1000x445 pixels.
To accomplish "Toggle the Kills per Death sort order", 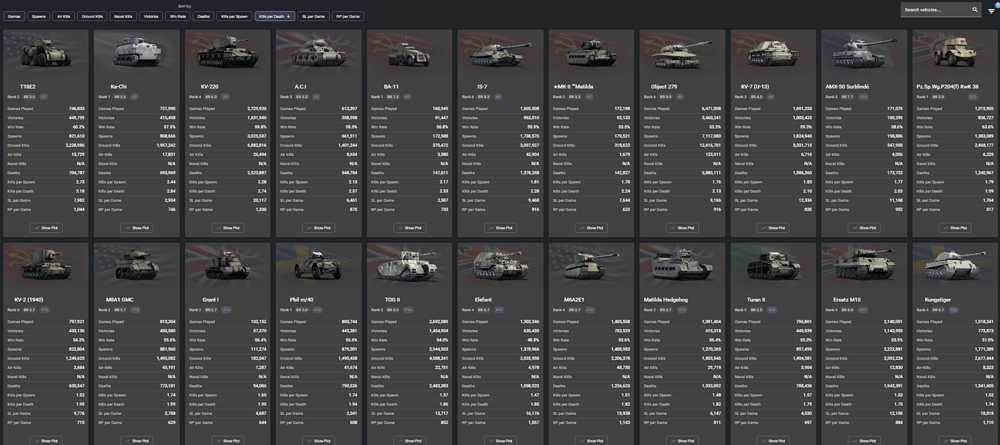I will click(274, 17).
